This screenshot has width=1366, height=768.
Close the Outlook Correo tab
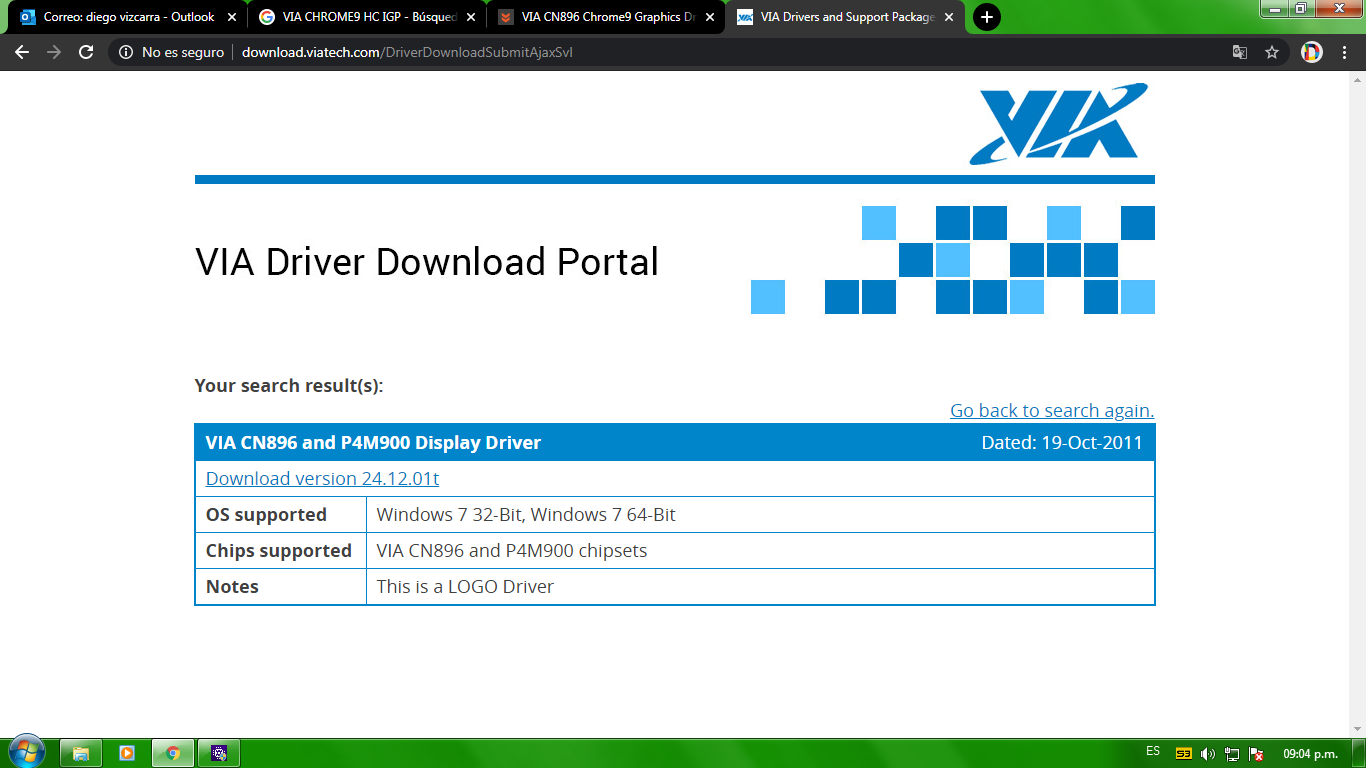(x=232, y=17)
